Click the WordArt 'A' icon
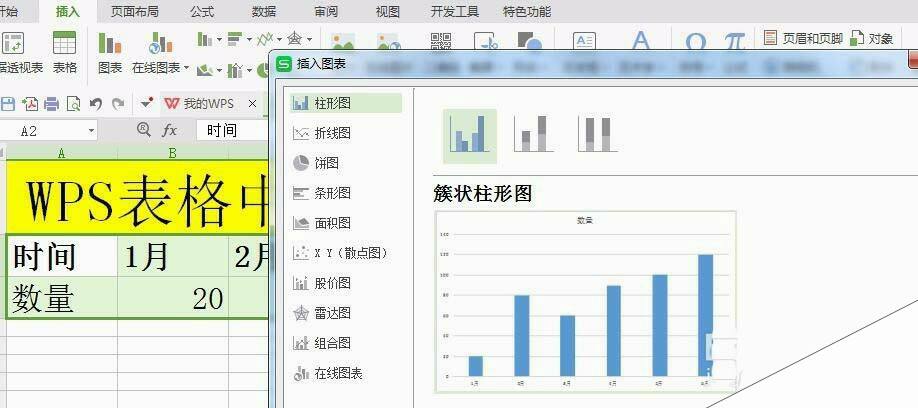918x408 pixels. (641, 40)
